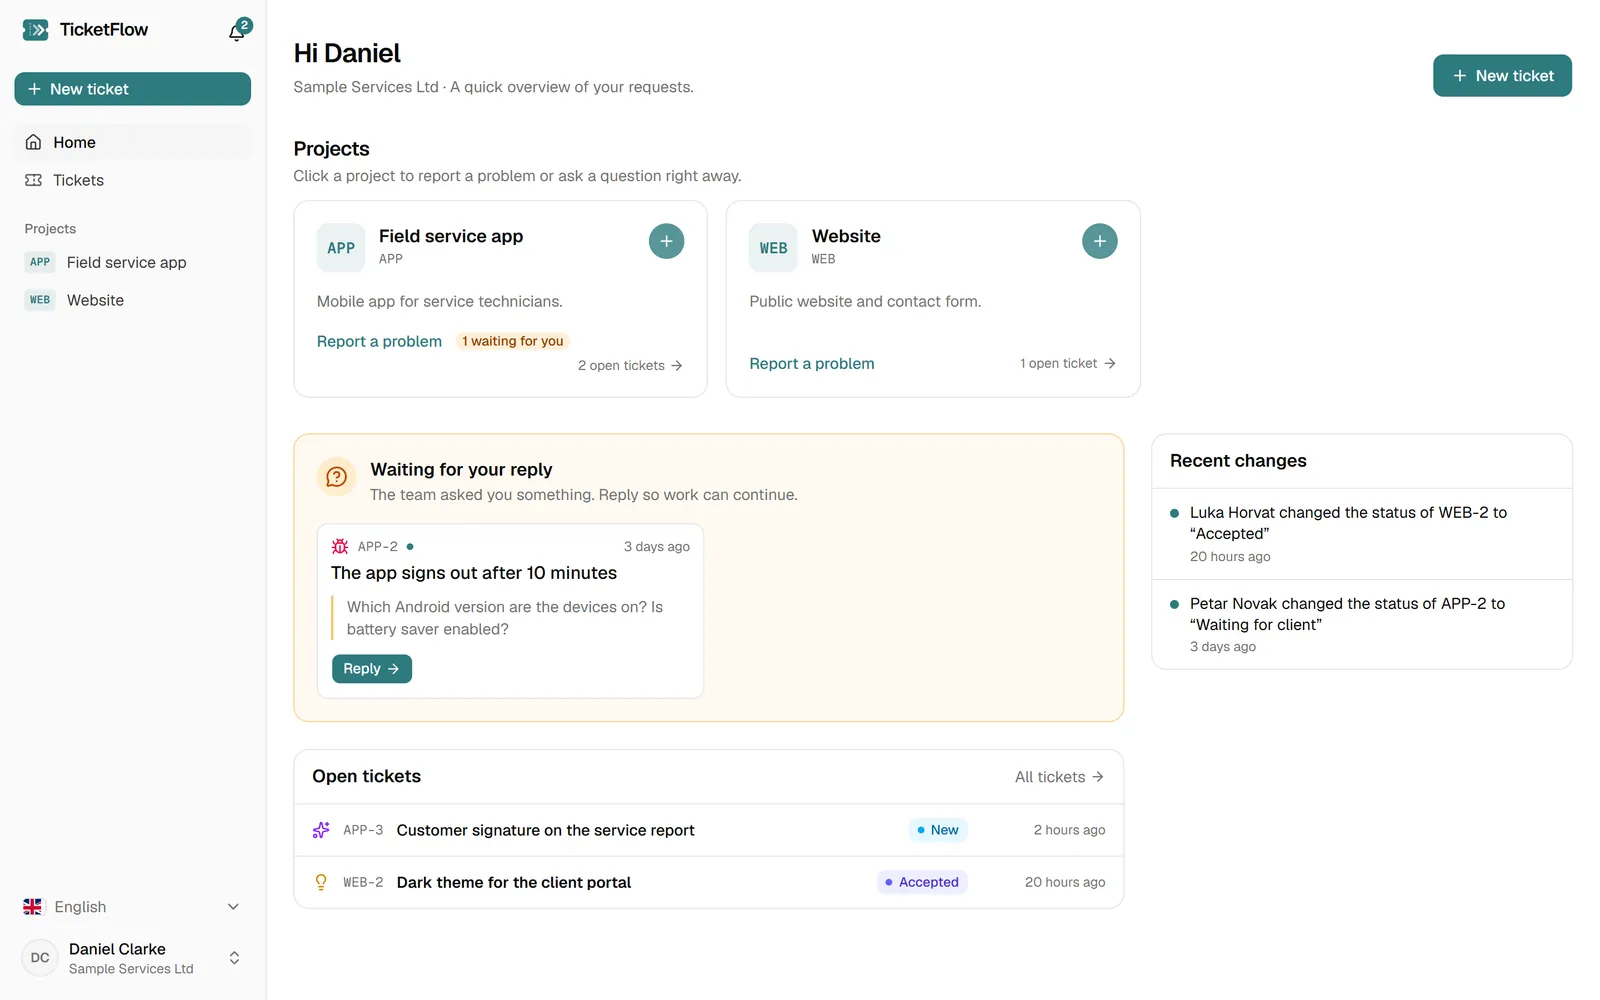Open the Luka Horvat recent change entry
The image size is (1600, 1000).
click(x=1362, y=534)
